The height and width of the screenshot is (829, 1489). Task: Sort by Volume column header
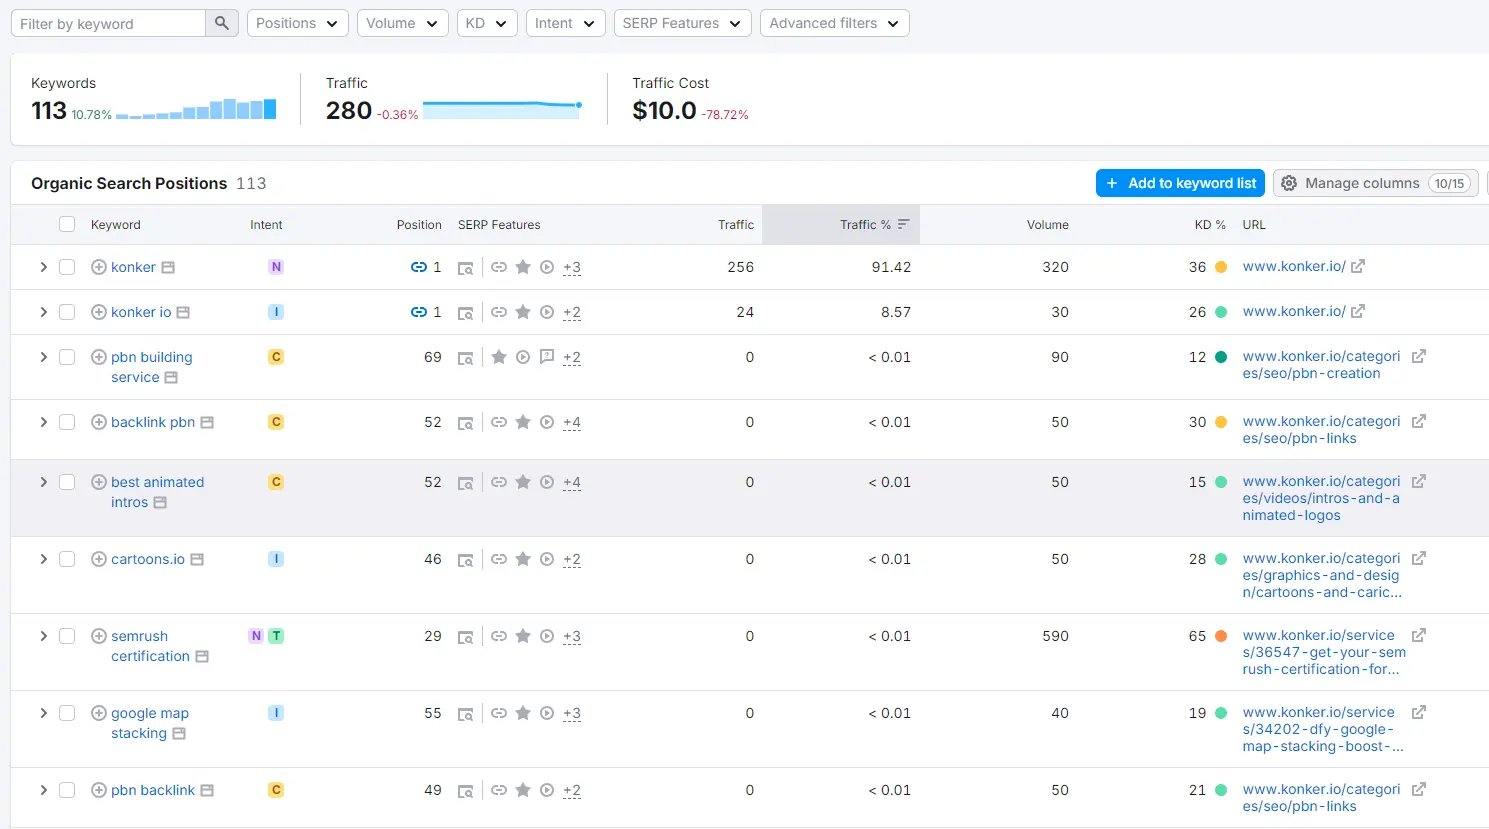(1047, 225)
